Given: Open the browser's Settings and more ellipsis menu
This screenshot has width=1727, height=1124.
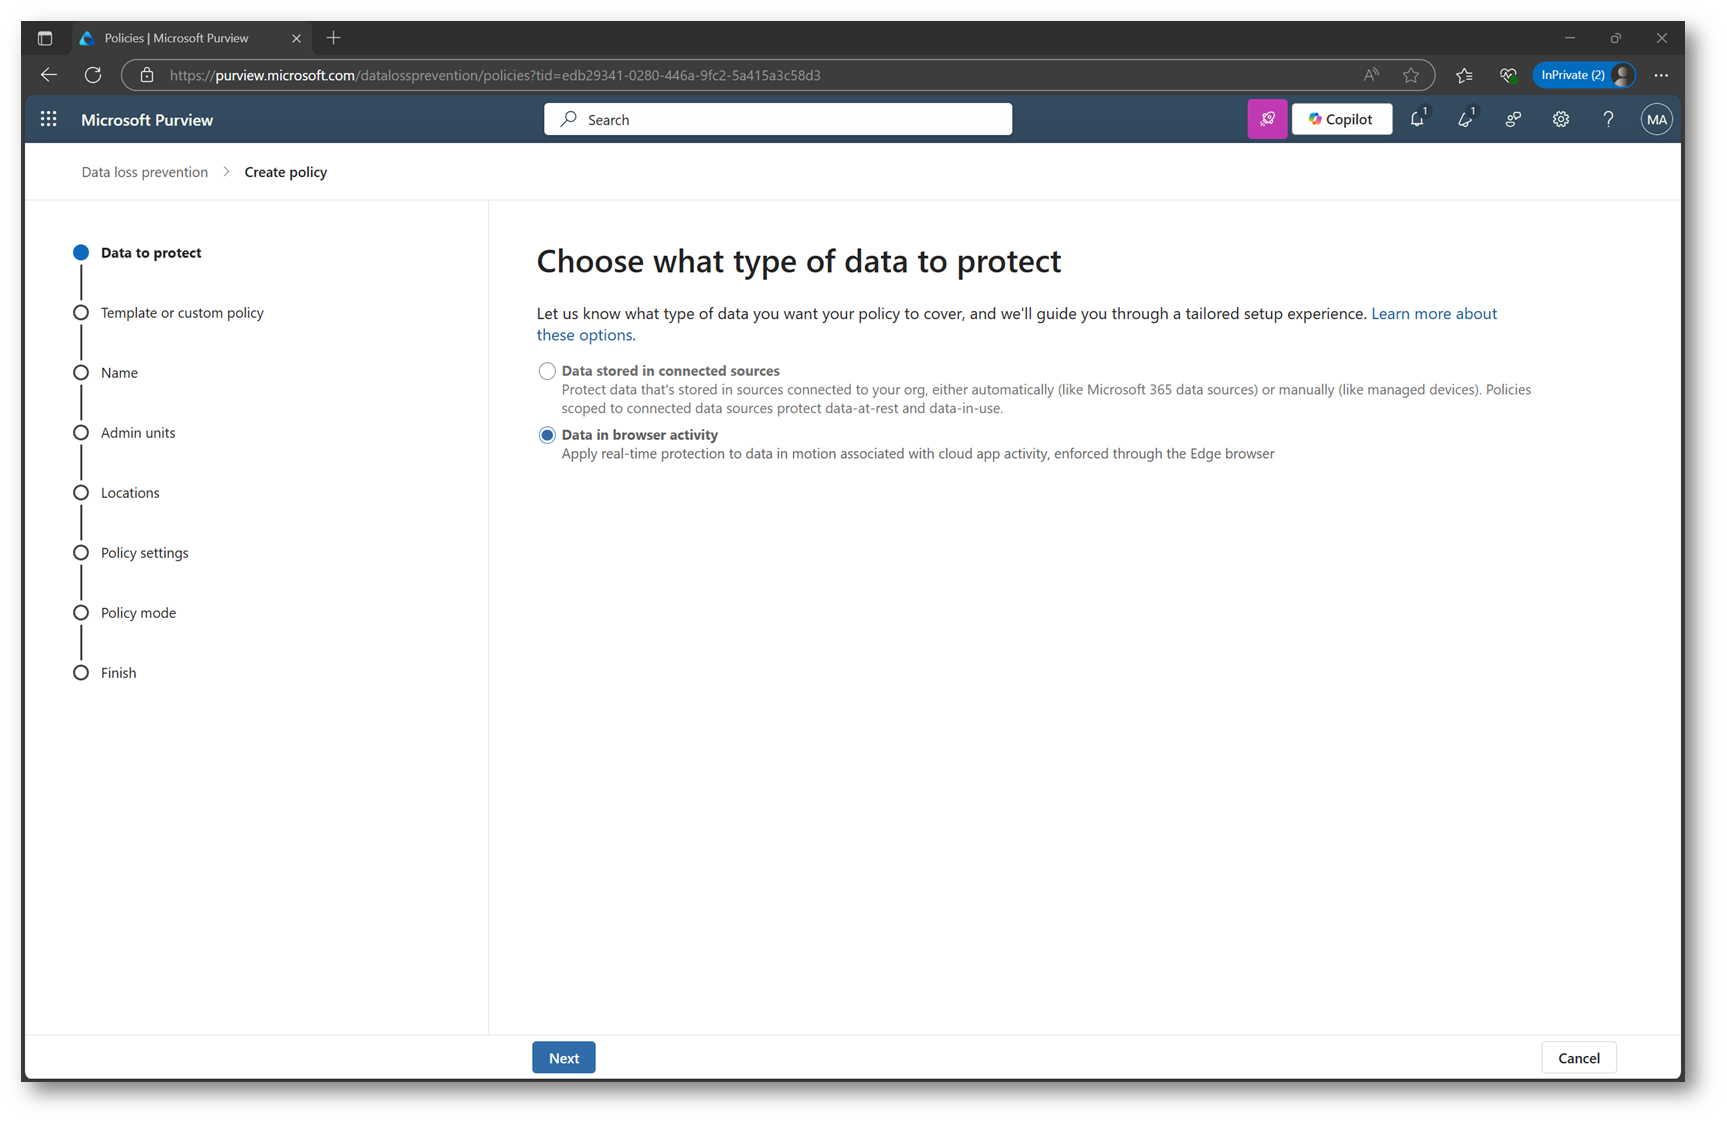Looking at the screenshot, I should coord(1661,75).
